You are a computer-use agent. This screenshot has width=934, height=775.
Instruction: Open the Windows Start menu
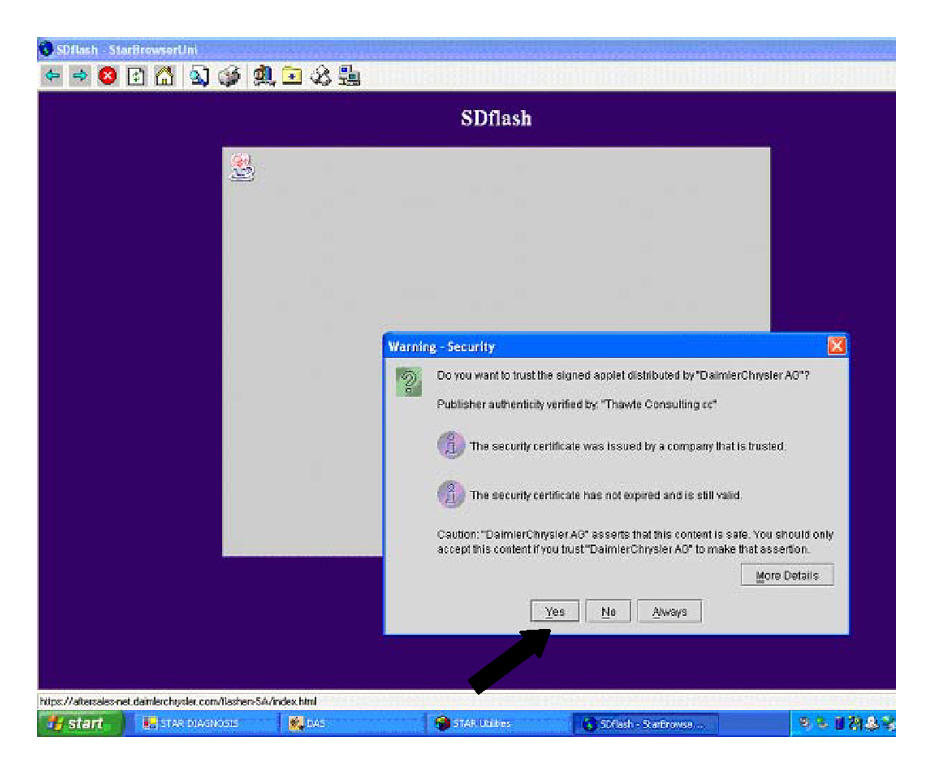tap(80, 724)
